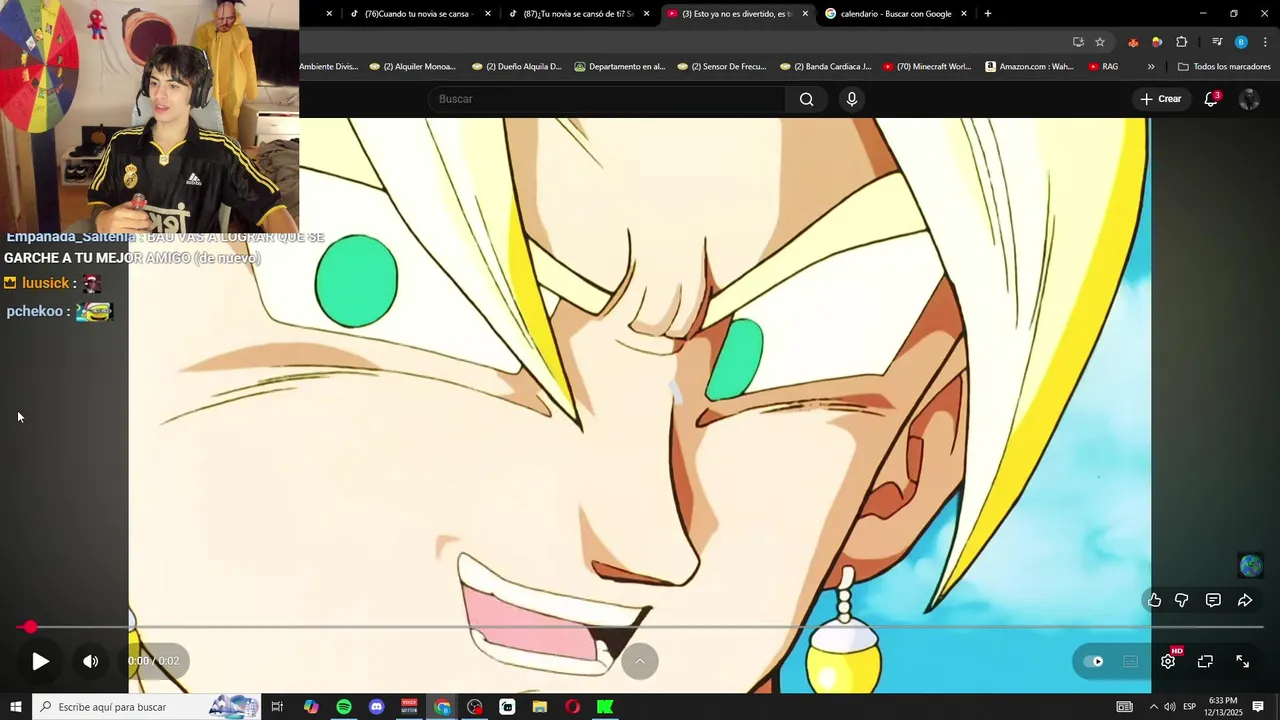
Task: Open "(2) Dueño Alquila D..." bookmark
Action: pyautogui.click(x=515, y=67)
